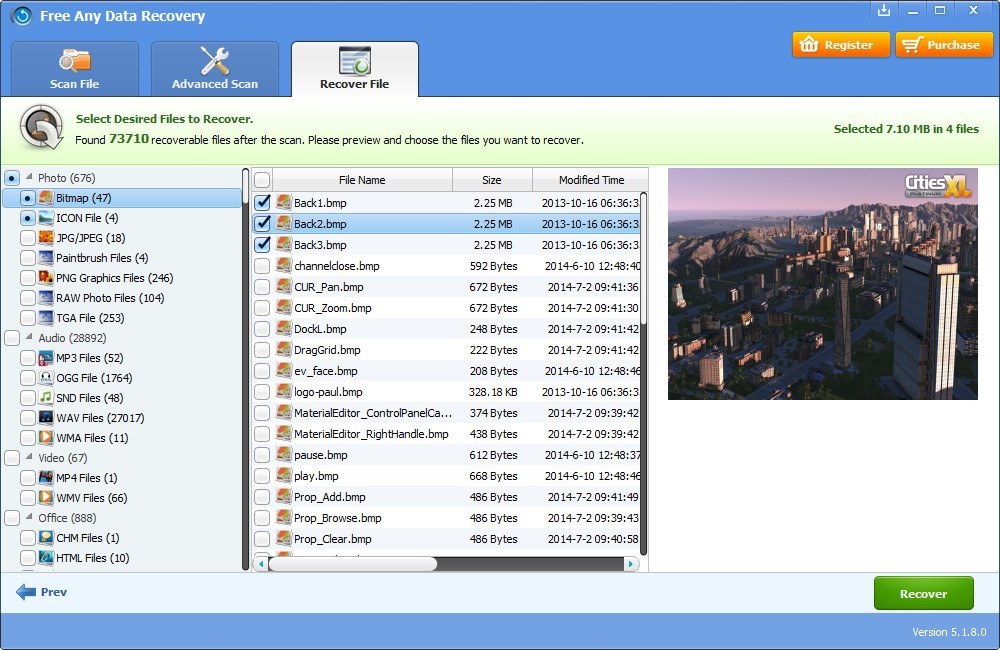Toggle the select-all checkbox in file list header
This screenshot has width=1000, height=650.
(261, 179)
